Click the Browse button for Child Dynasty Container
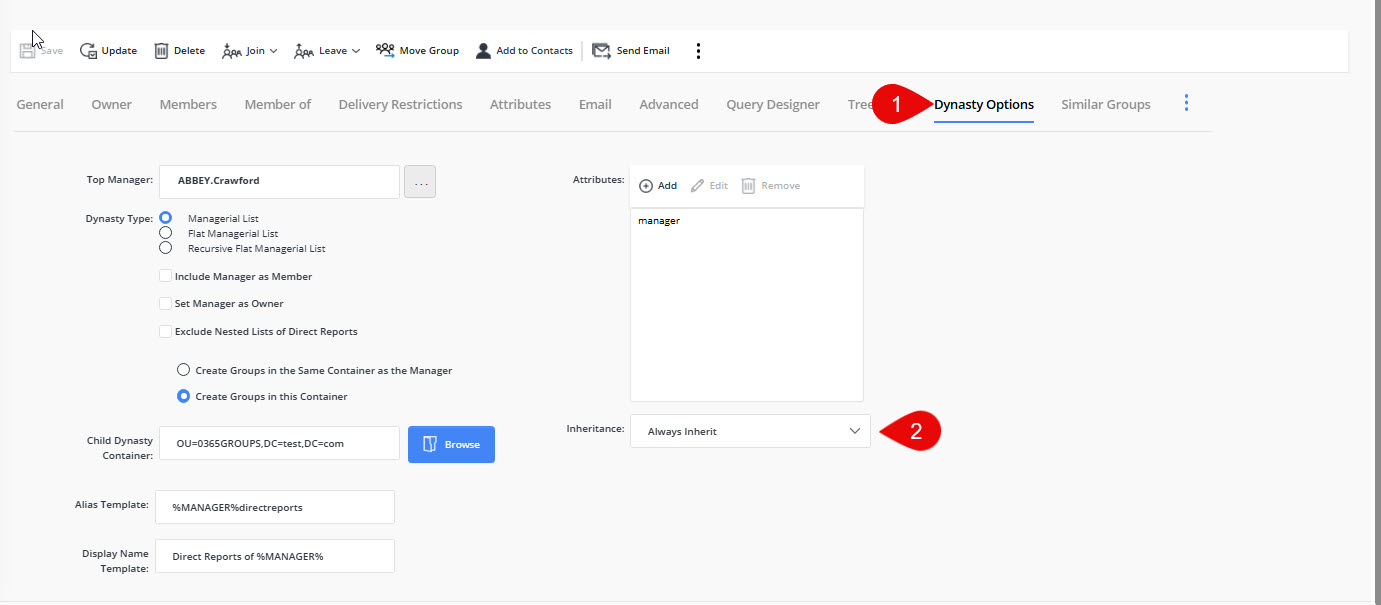The height and width of the screenshot is (605, 1381). tap(451, 444)
